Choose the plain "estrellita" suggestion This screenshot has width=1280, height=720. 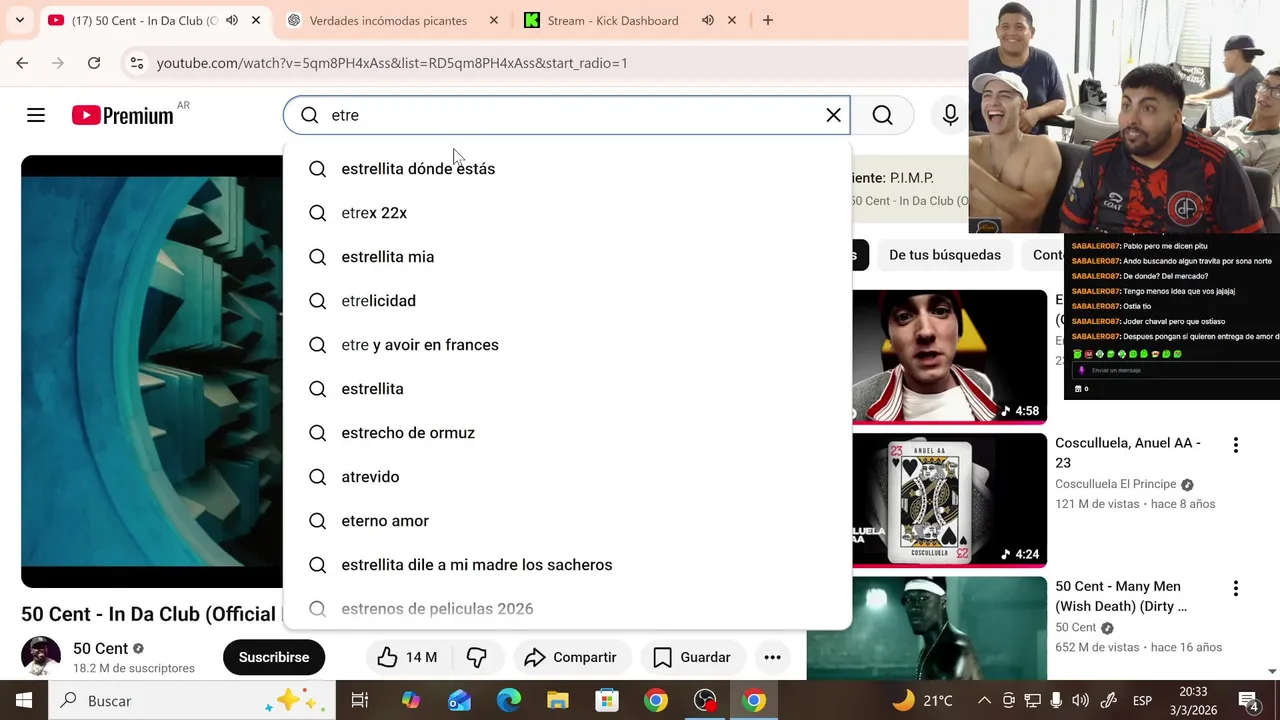point(567,389)
